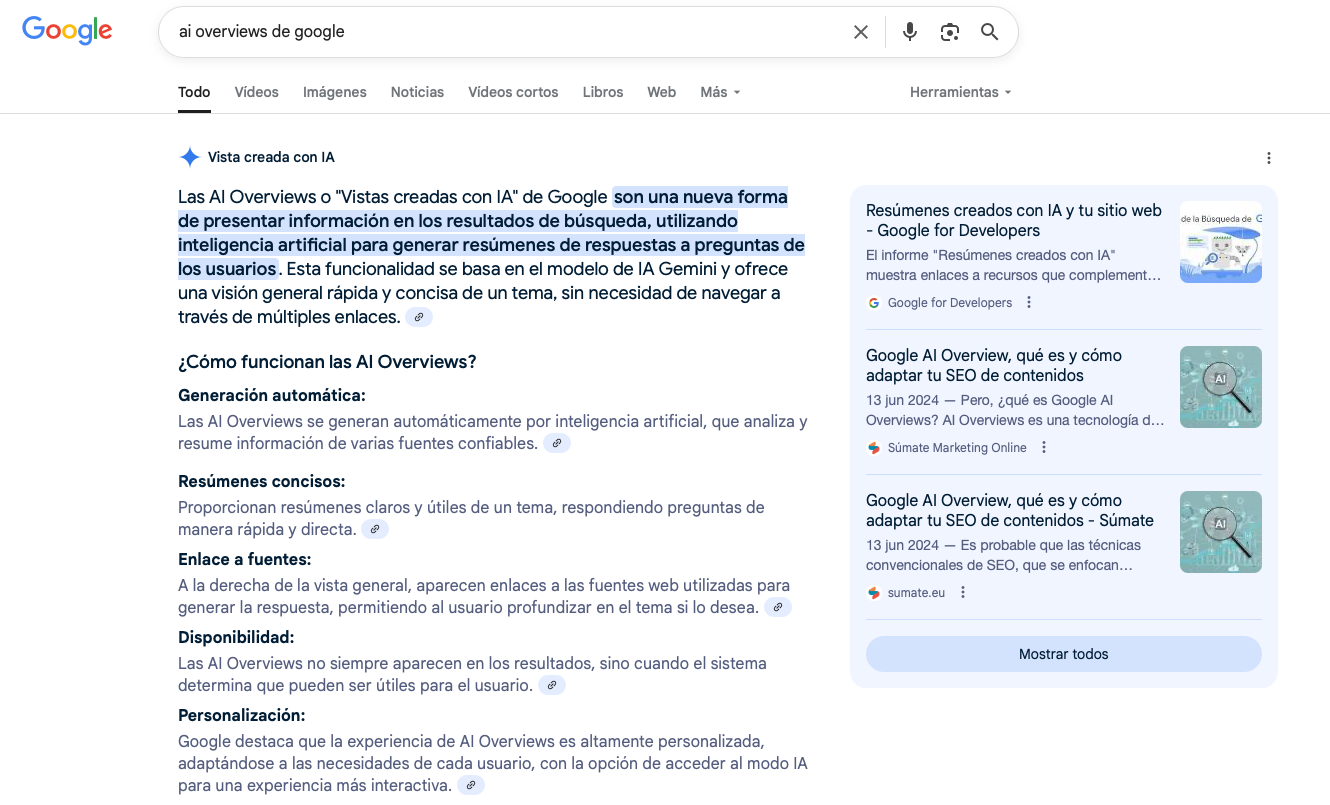Open the Noticias tab
The height and width of the screenshot is (805, 1330).
pos(417,92)
